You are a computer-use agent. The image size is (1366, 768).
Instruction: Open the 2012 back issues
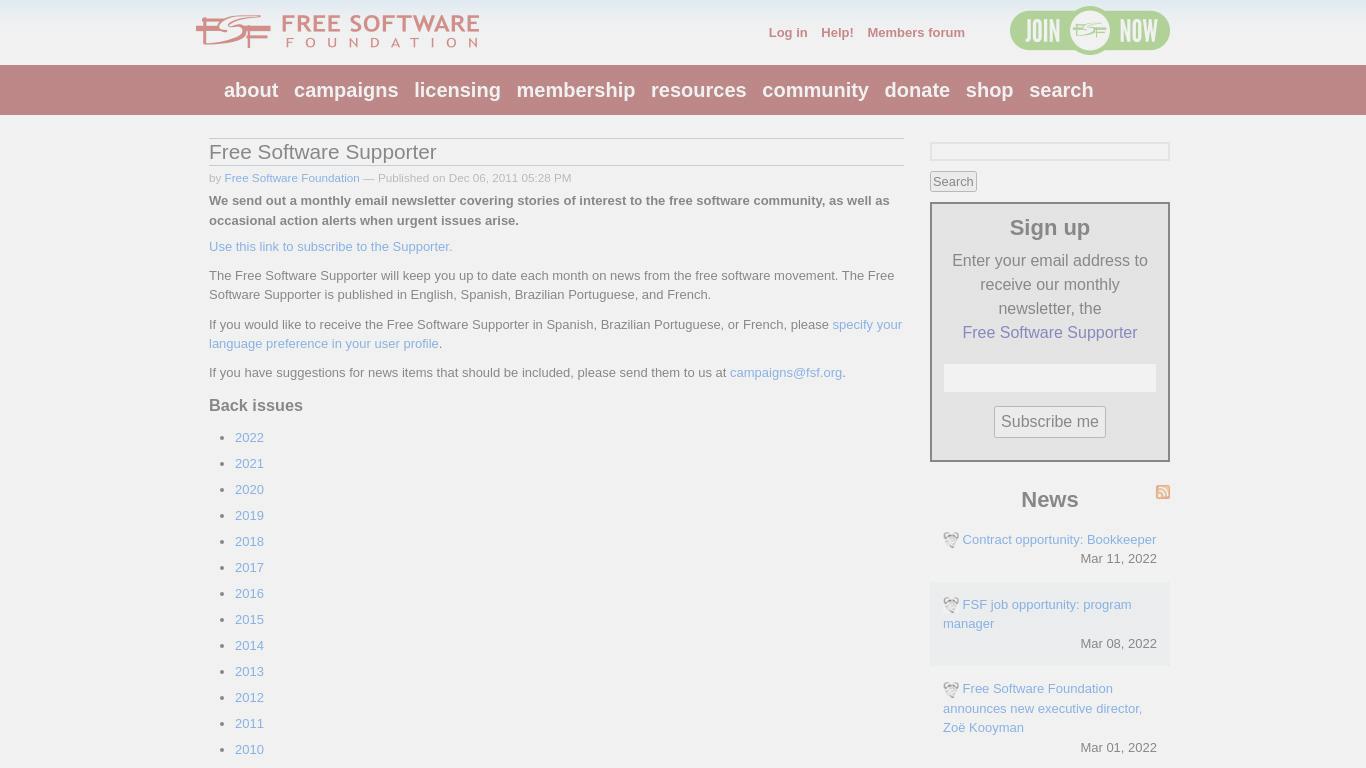pyautogui.click(x=249, y=698)
